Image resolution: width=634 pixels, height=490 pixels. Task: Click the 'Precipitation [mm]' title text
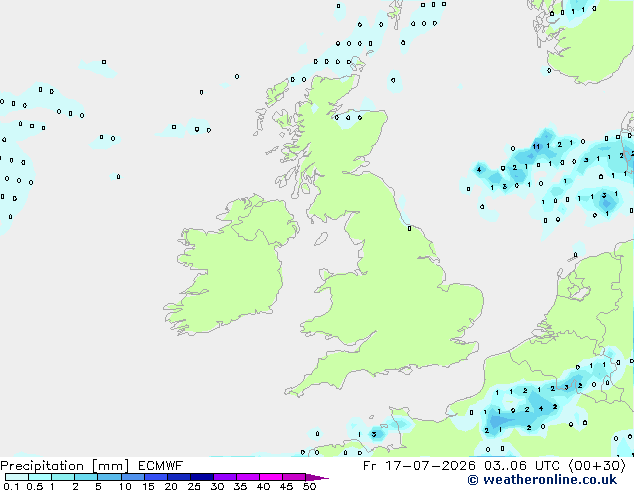point(64,466)
